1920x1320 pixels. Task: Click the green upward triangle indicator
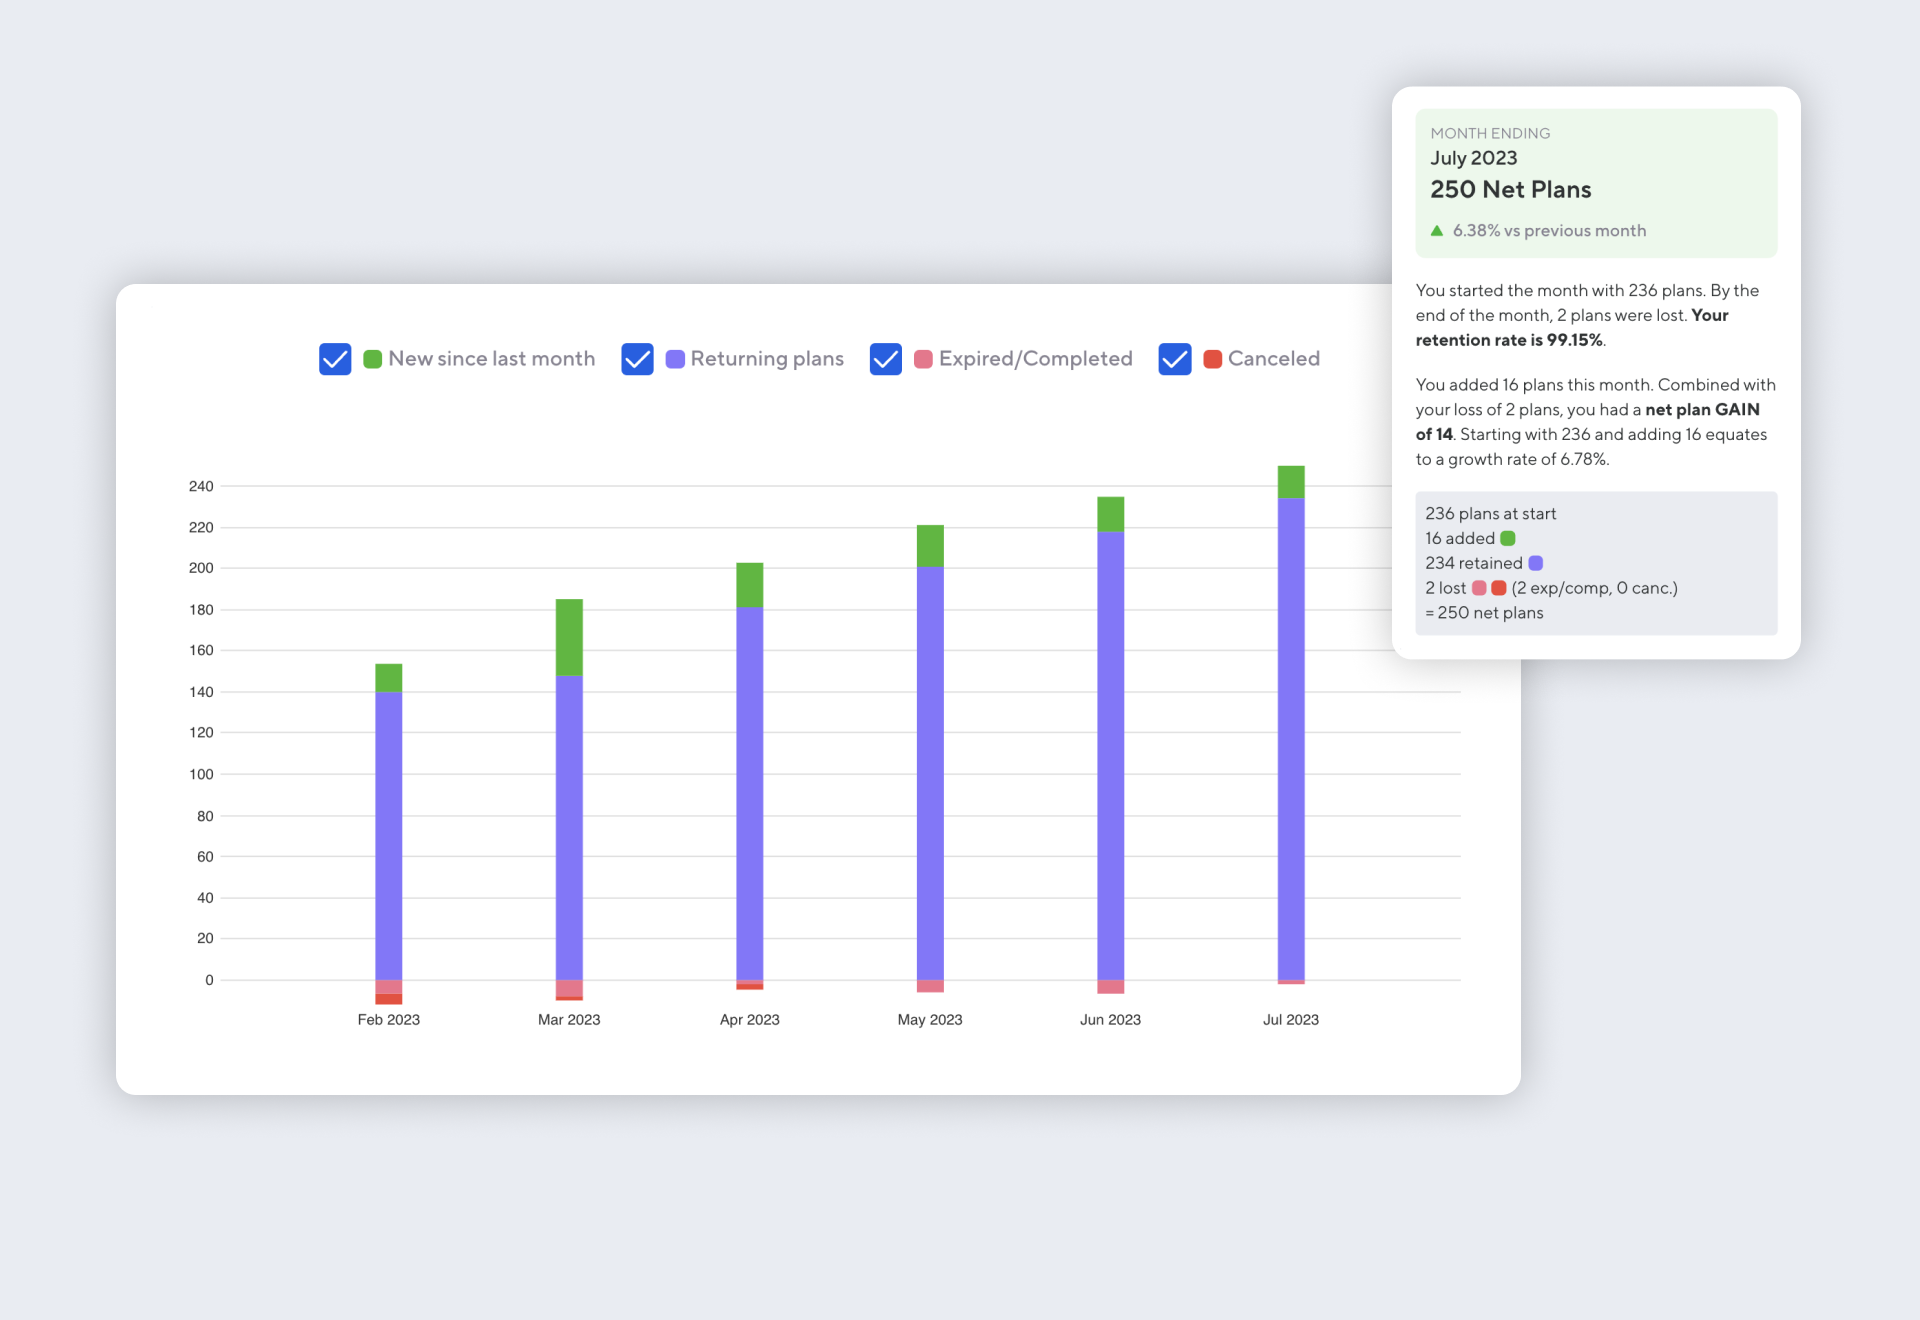click(1436, 230)
